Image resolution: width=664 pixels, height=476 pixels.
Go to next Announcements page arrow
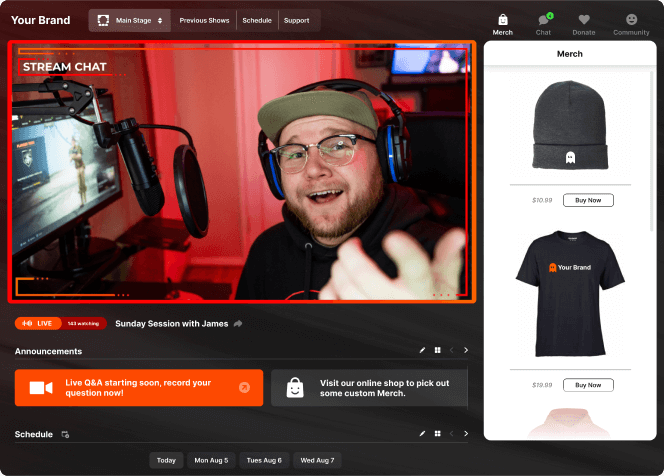(466, 351)
